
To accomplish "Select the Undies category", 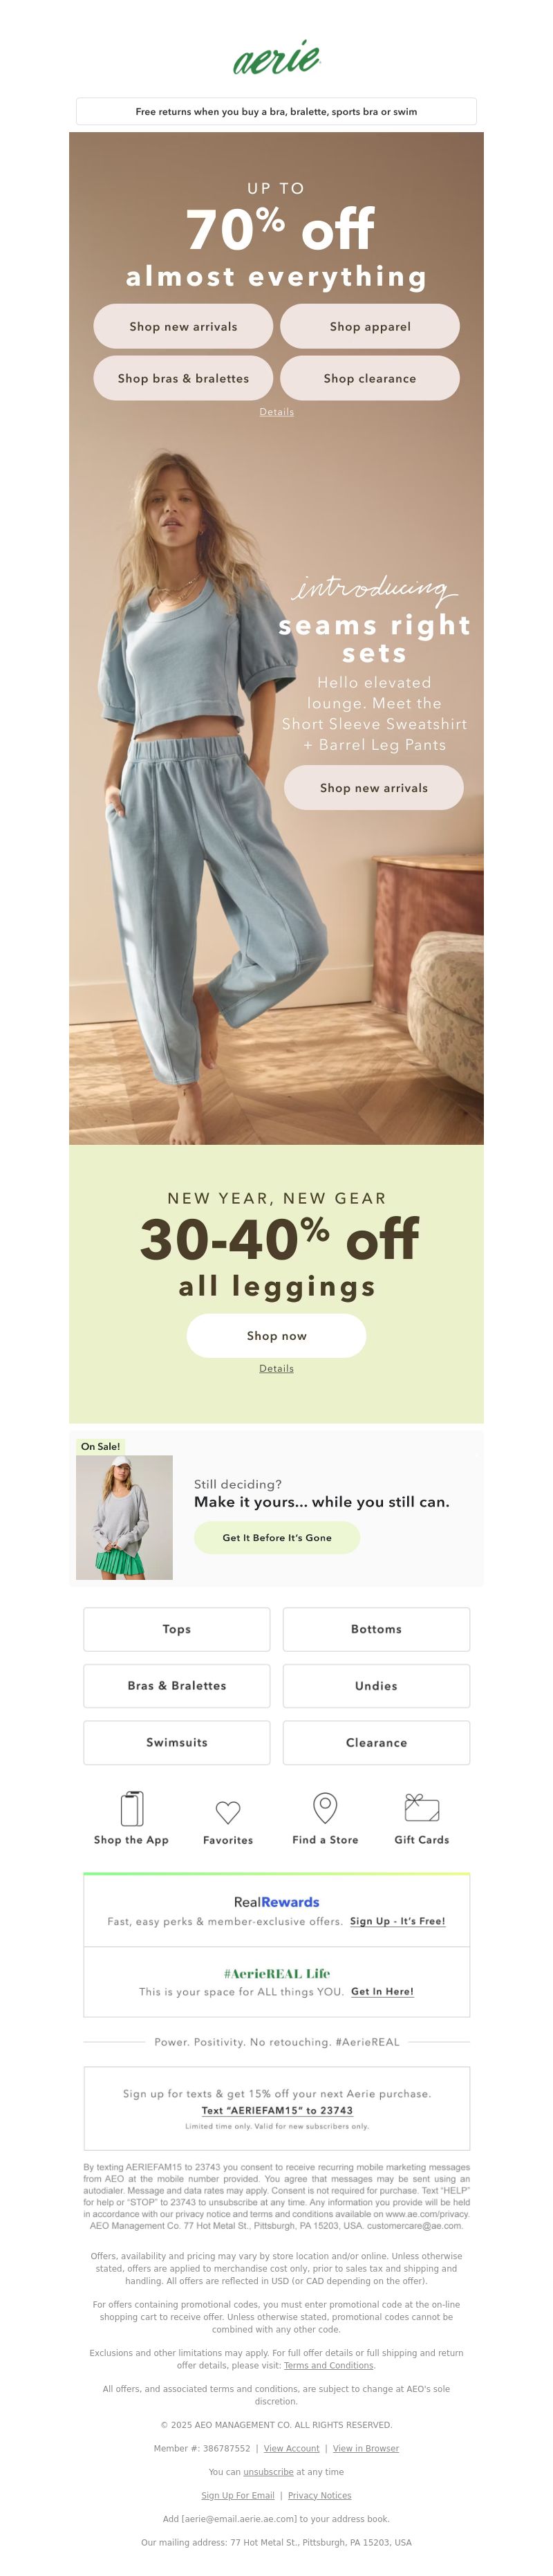I will (376, 1686).
